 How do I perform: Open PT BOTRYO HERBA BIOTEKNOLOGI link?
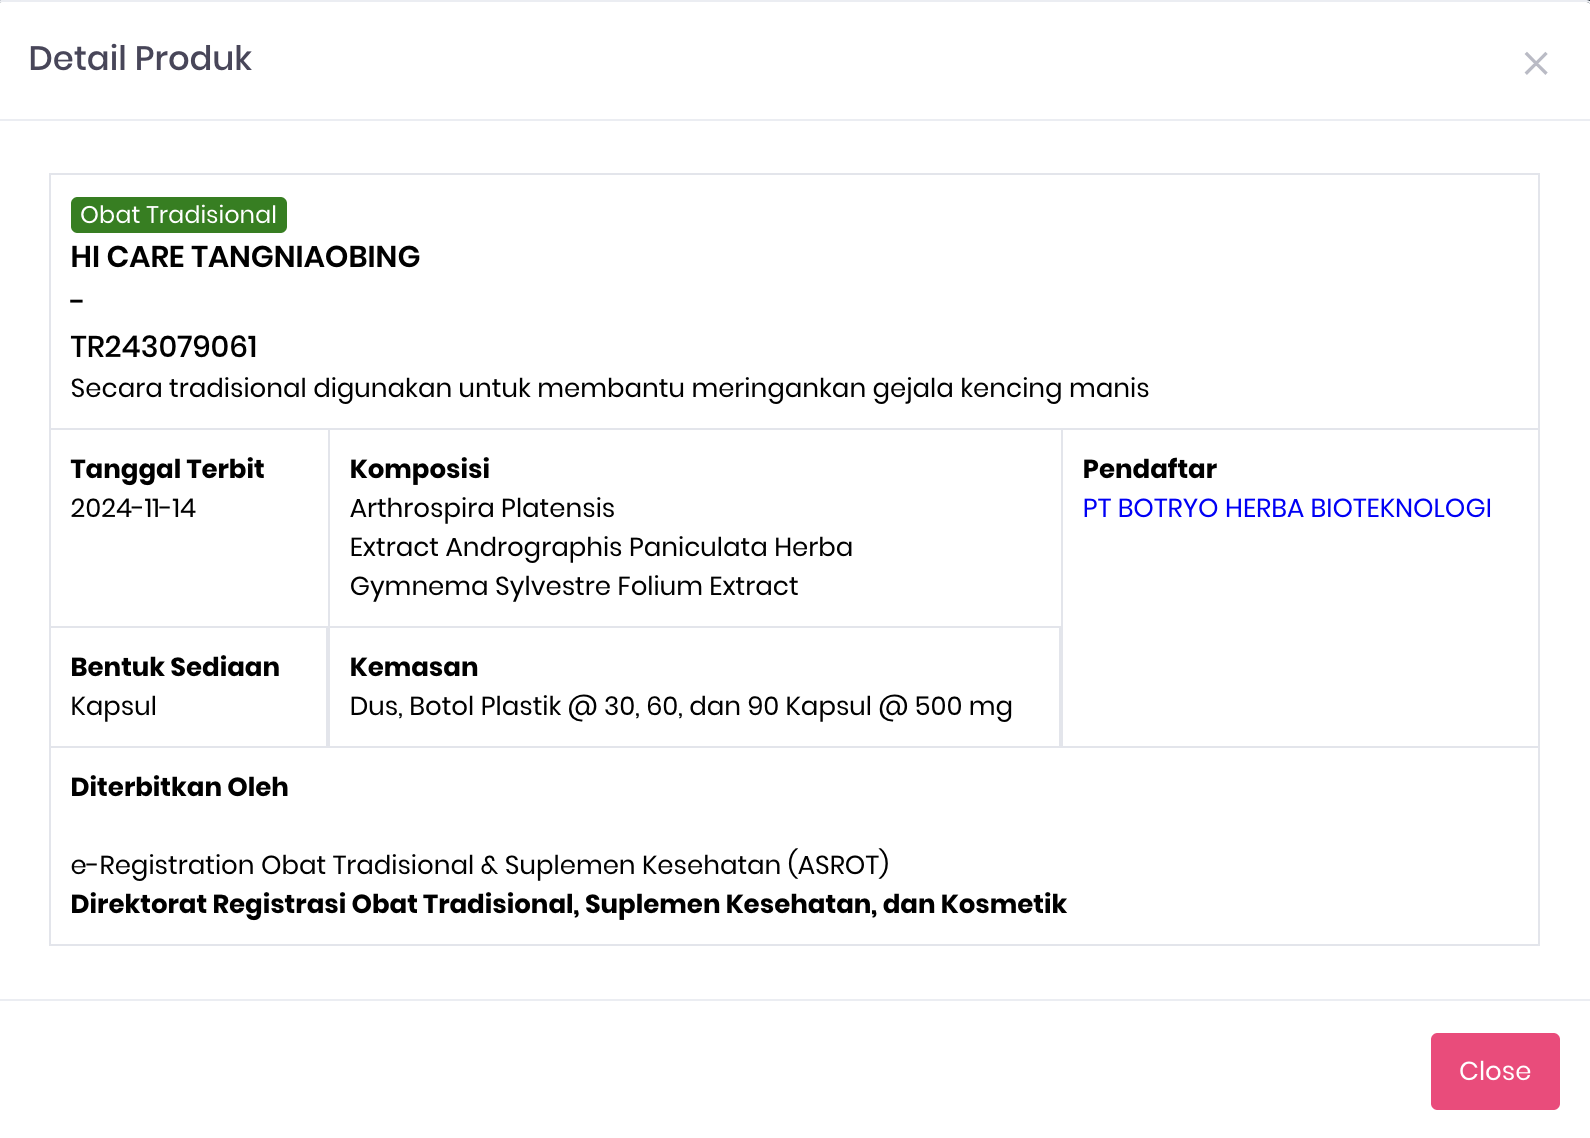click(x=1286, y=508)
